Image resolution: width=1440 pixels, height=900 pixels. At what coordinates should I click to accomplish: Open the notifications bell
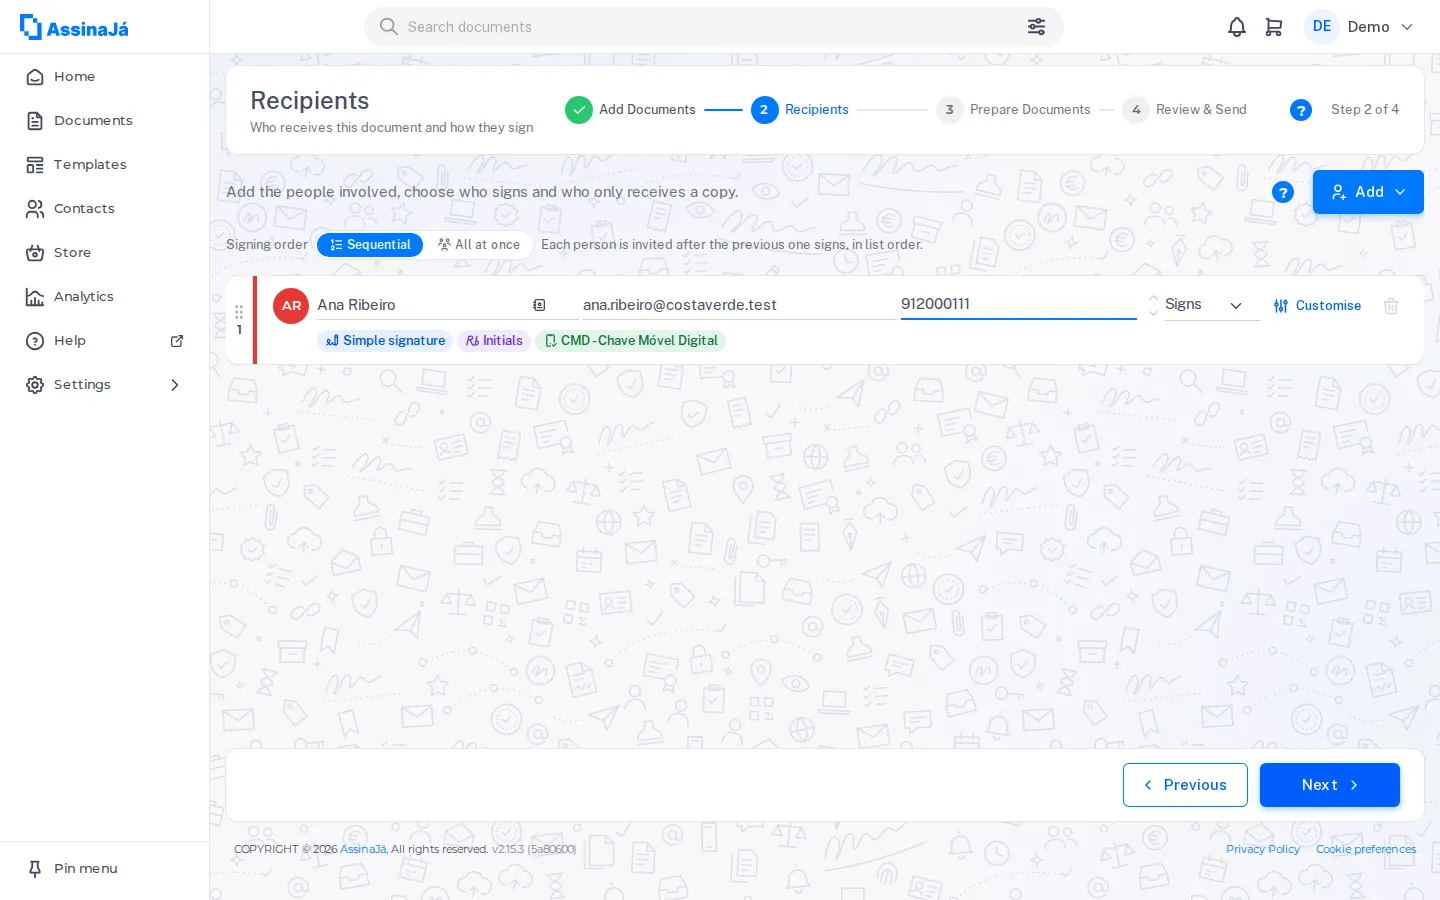(x=1237, y=27)
